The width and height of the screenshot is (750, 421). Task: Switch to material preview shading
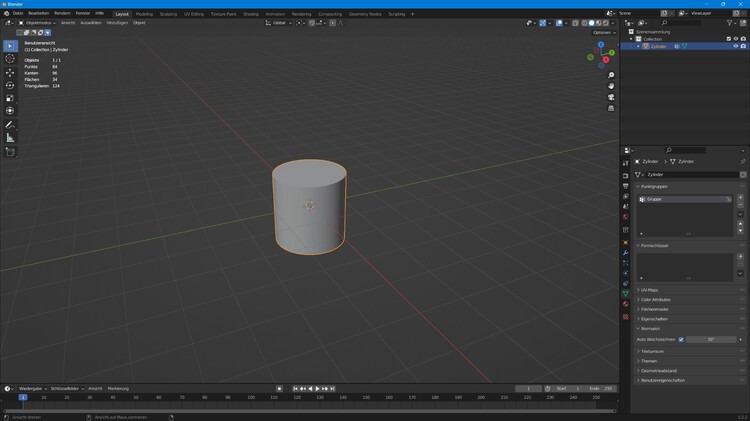tap(599, 23)
